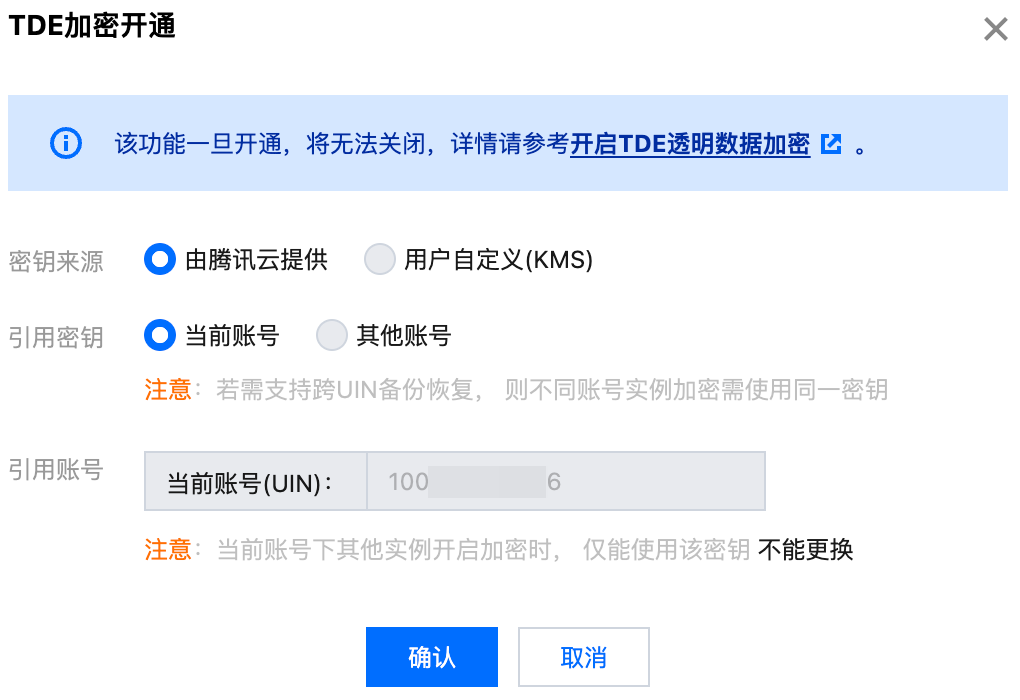Click the 密钥来源 label
The height and width of the screenshot is (700, 1020).
point(56,261)
